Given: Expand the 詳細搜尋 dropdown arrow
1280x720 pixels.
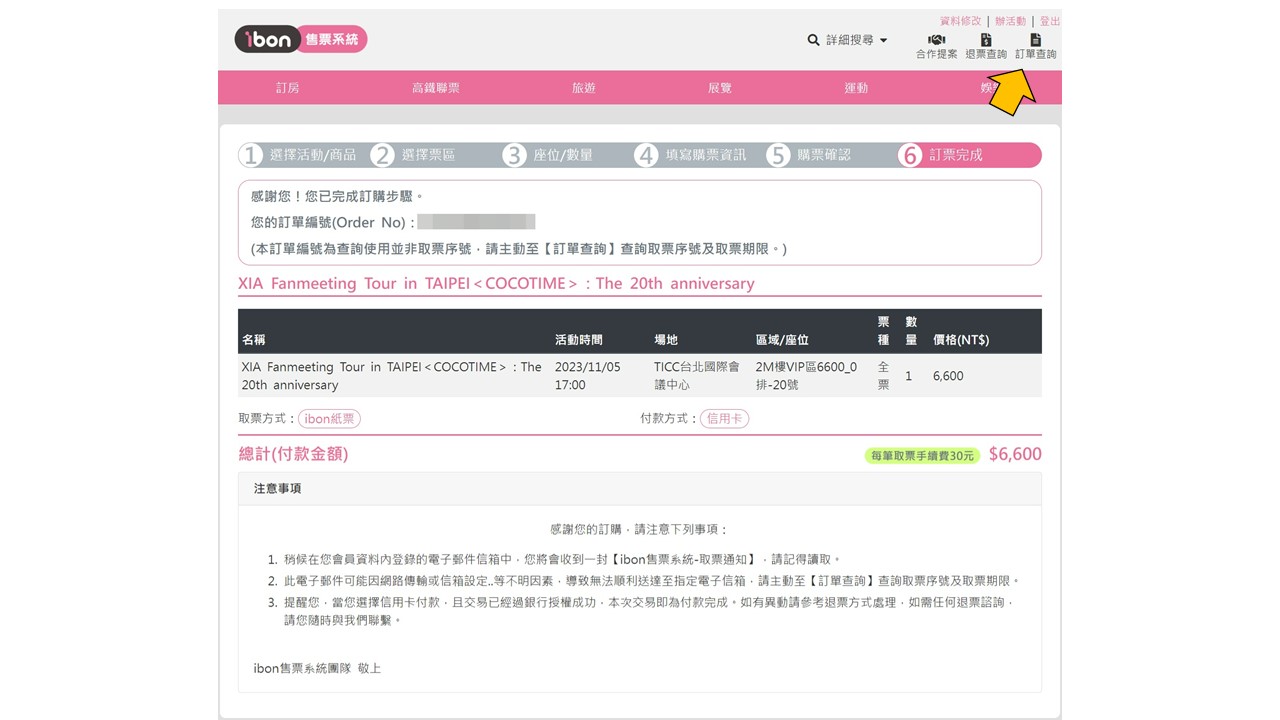Looking at the screenshot, I should point(884,41).
